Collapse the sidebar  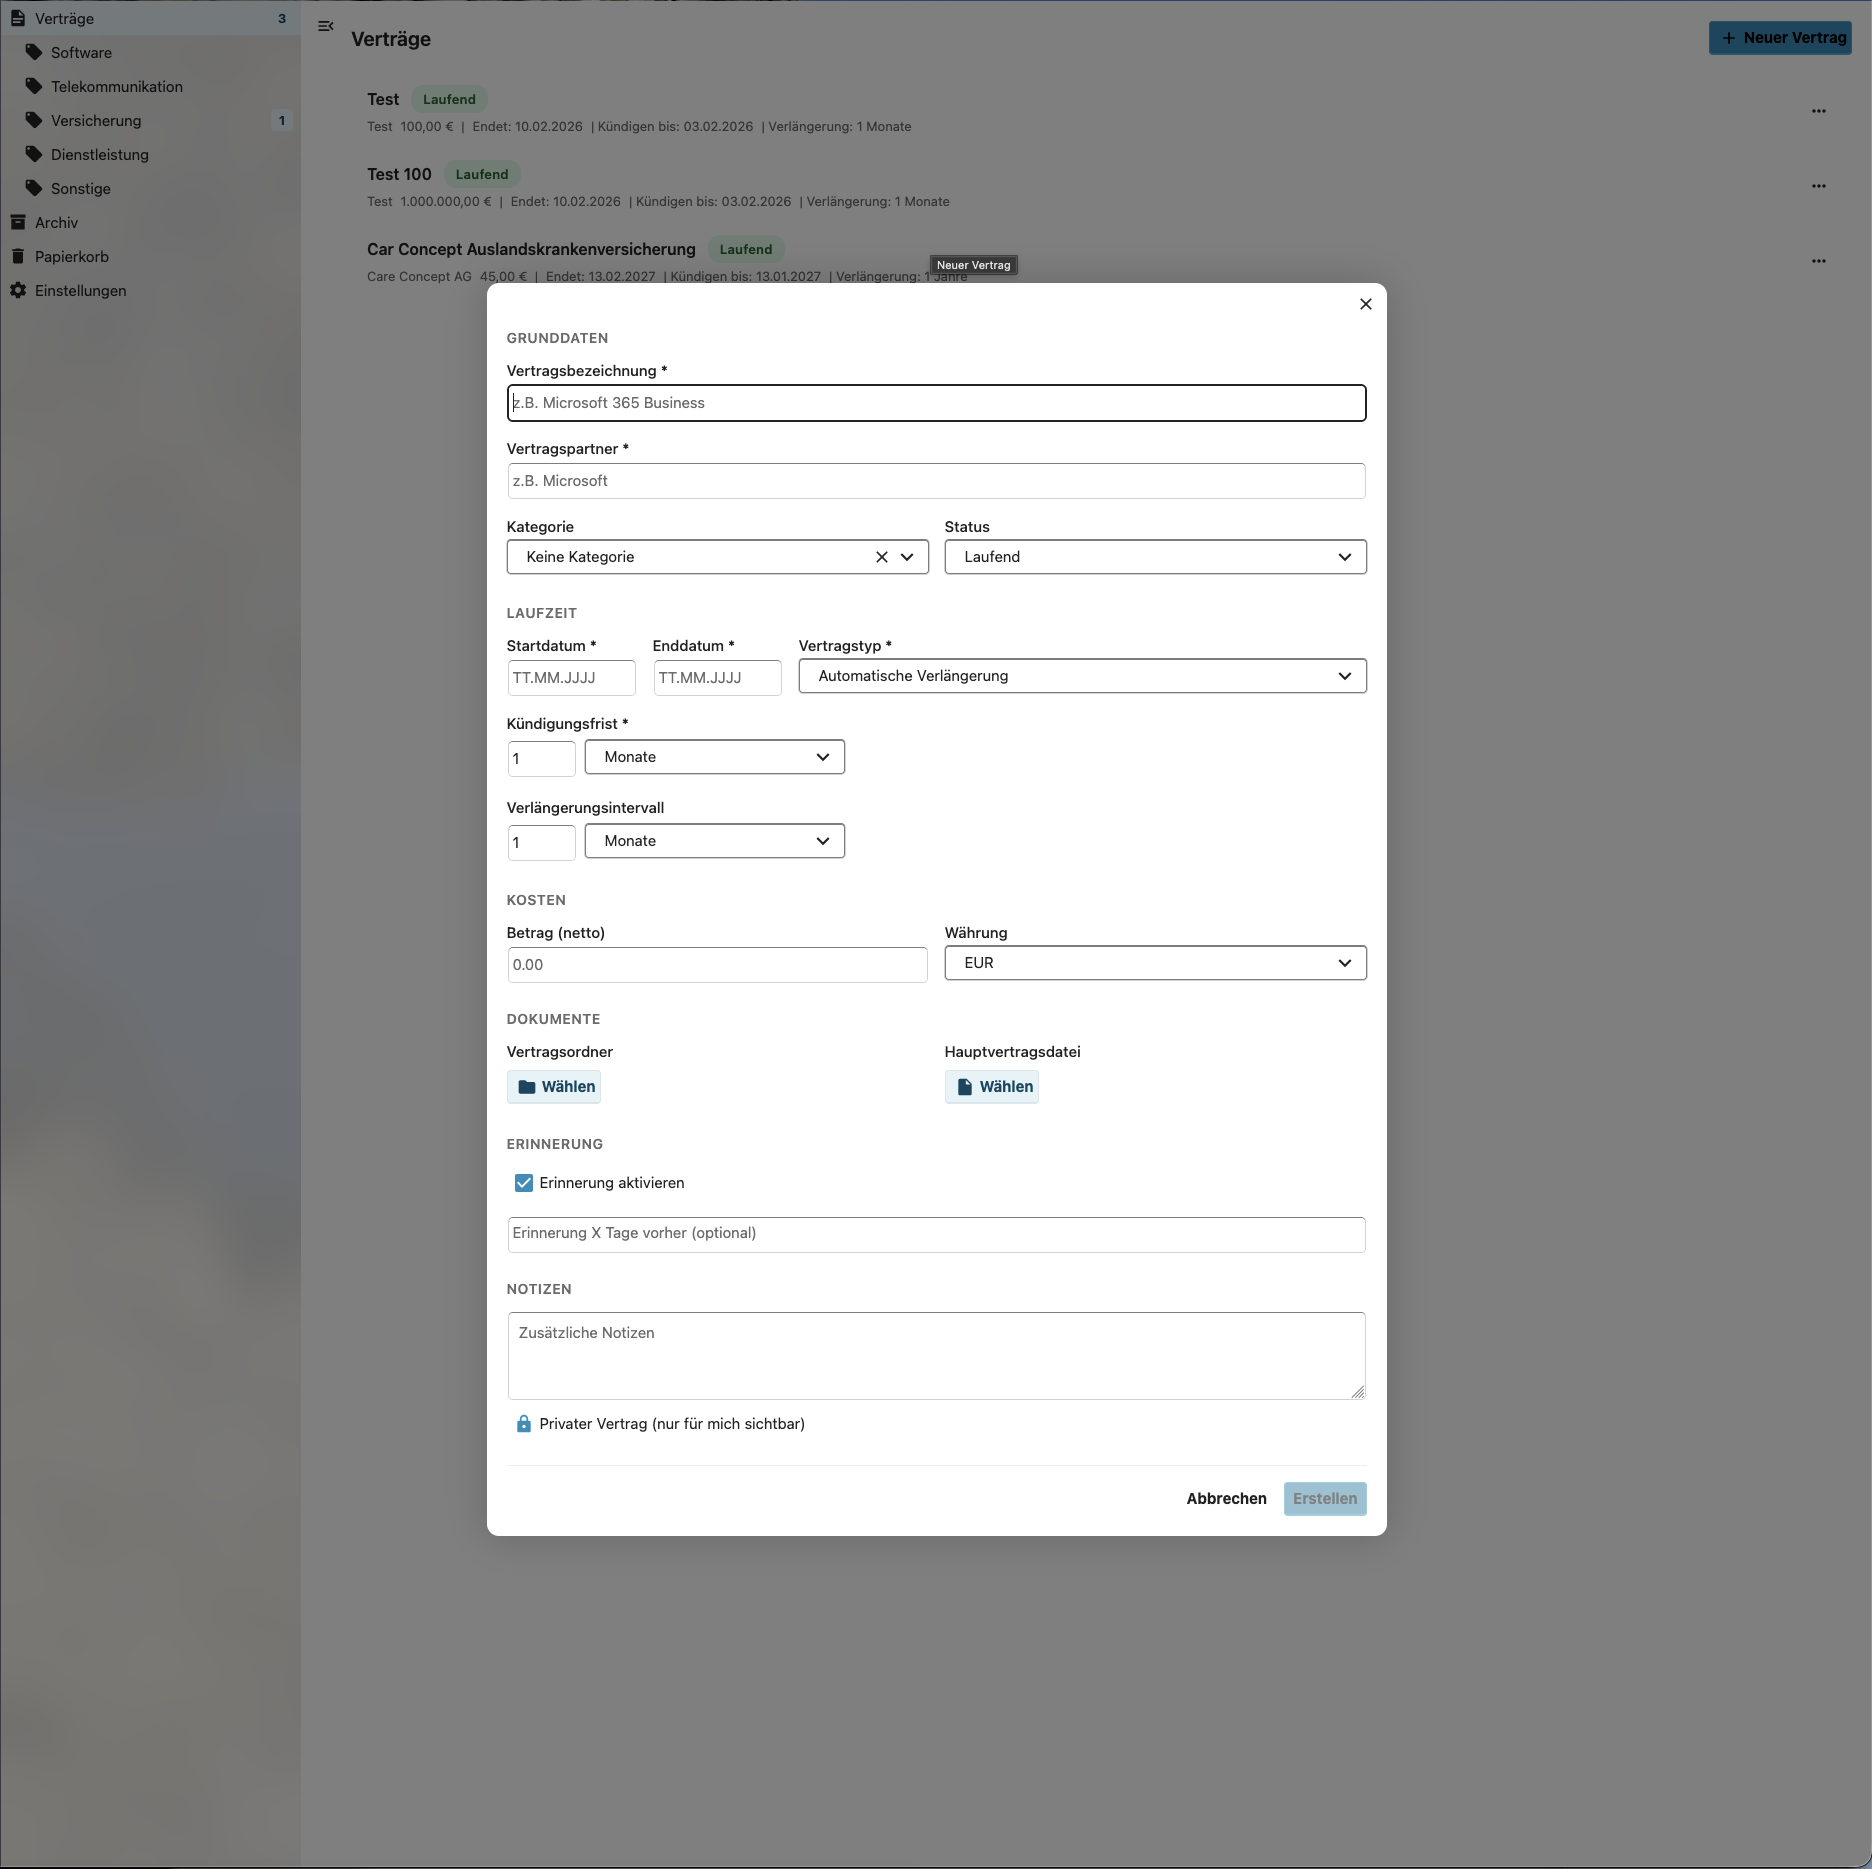coord(325,26)
